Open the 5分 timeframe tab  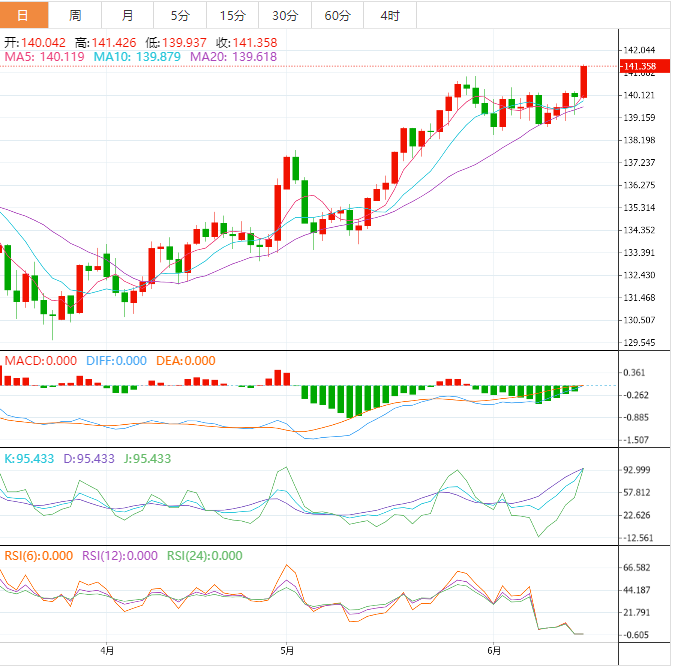179,15
